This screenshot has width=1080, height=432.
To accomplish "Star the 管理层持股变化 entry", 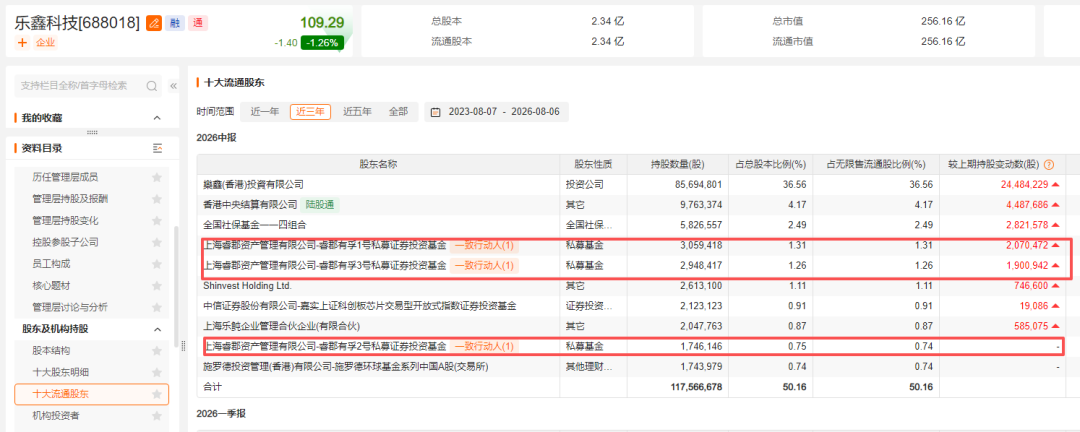I will pyautogui.click(x=157, y=220).
